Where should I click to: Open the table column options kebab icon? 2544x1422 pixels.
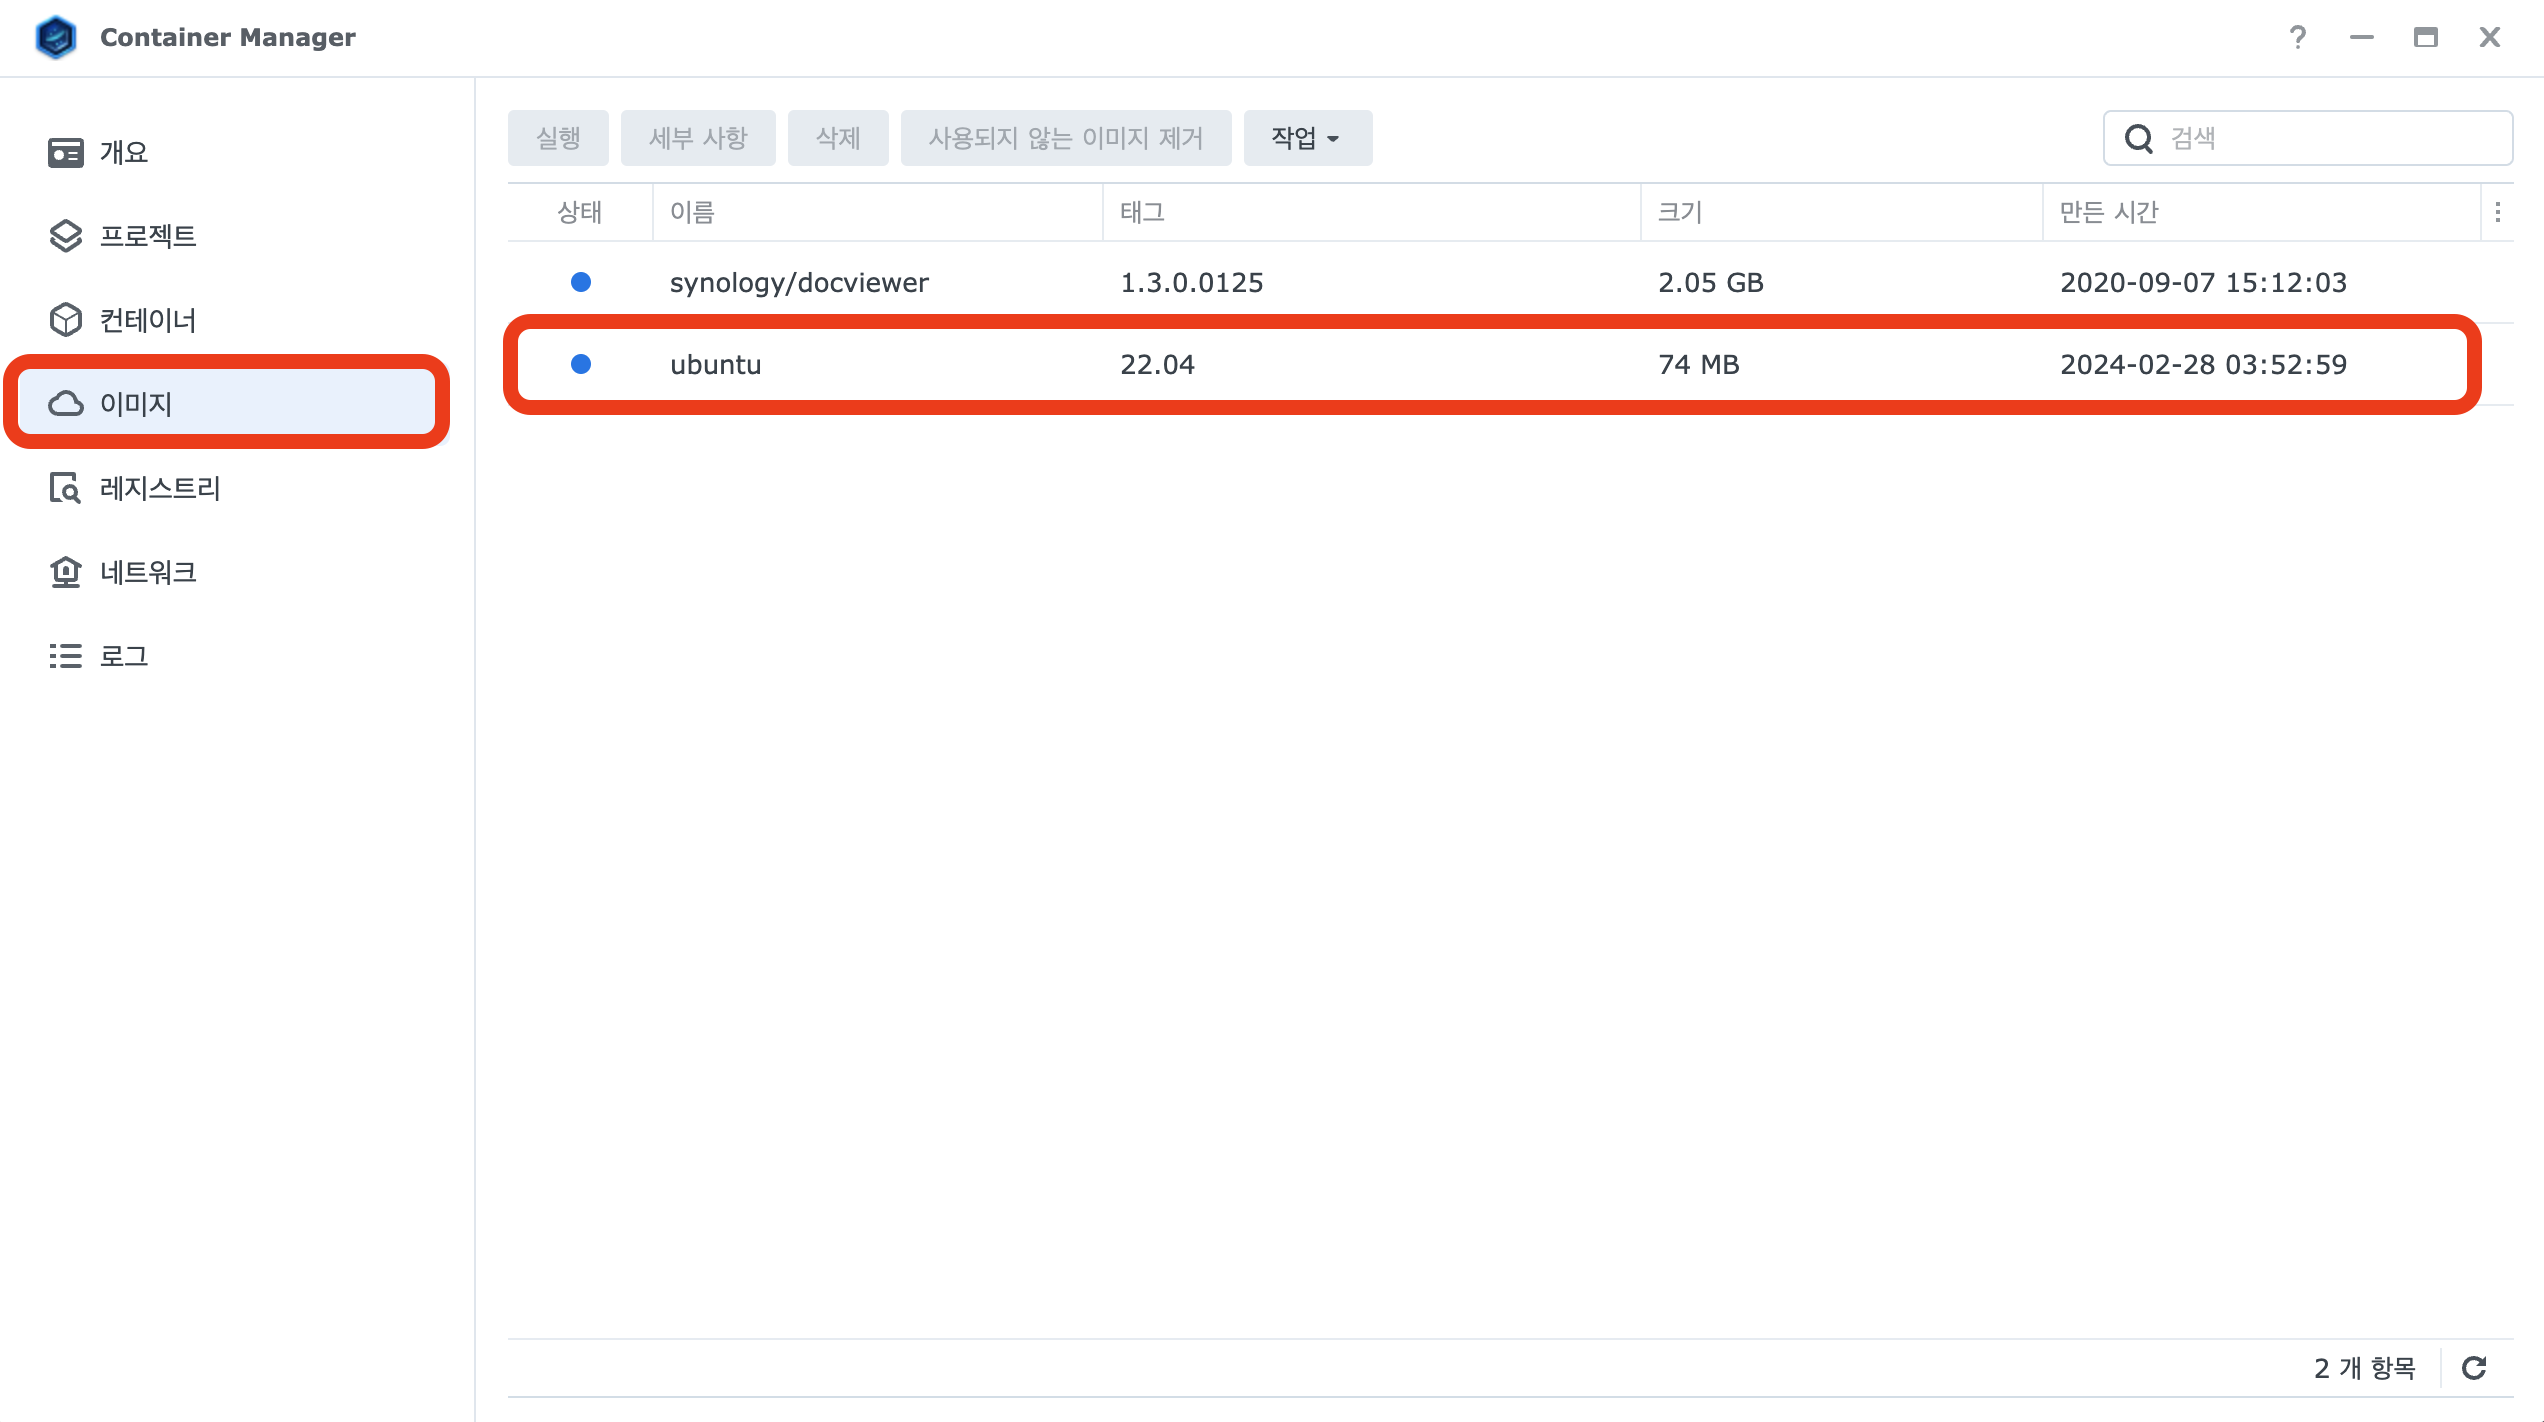tap(2497, 212)
